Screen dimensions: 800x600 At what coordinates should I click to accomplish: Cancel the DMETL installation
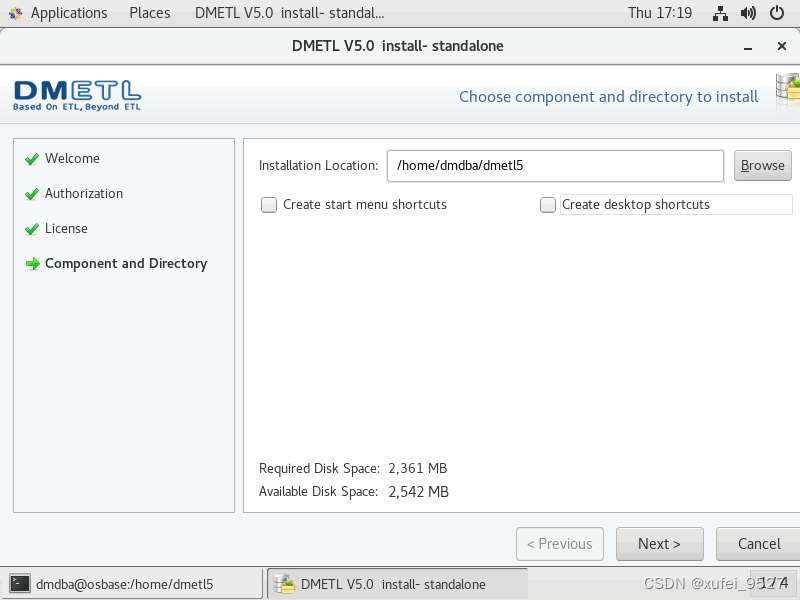point(760,544)
